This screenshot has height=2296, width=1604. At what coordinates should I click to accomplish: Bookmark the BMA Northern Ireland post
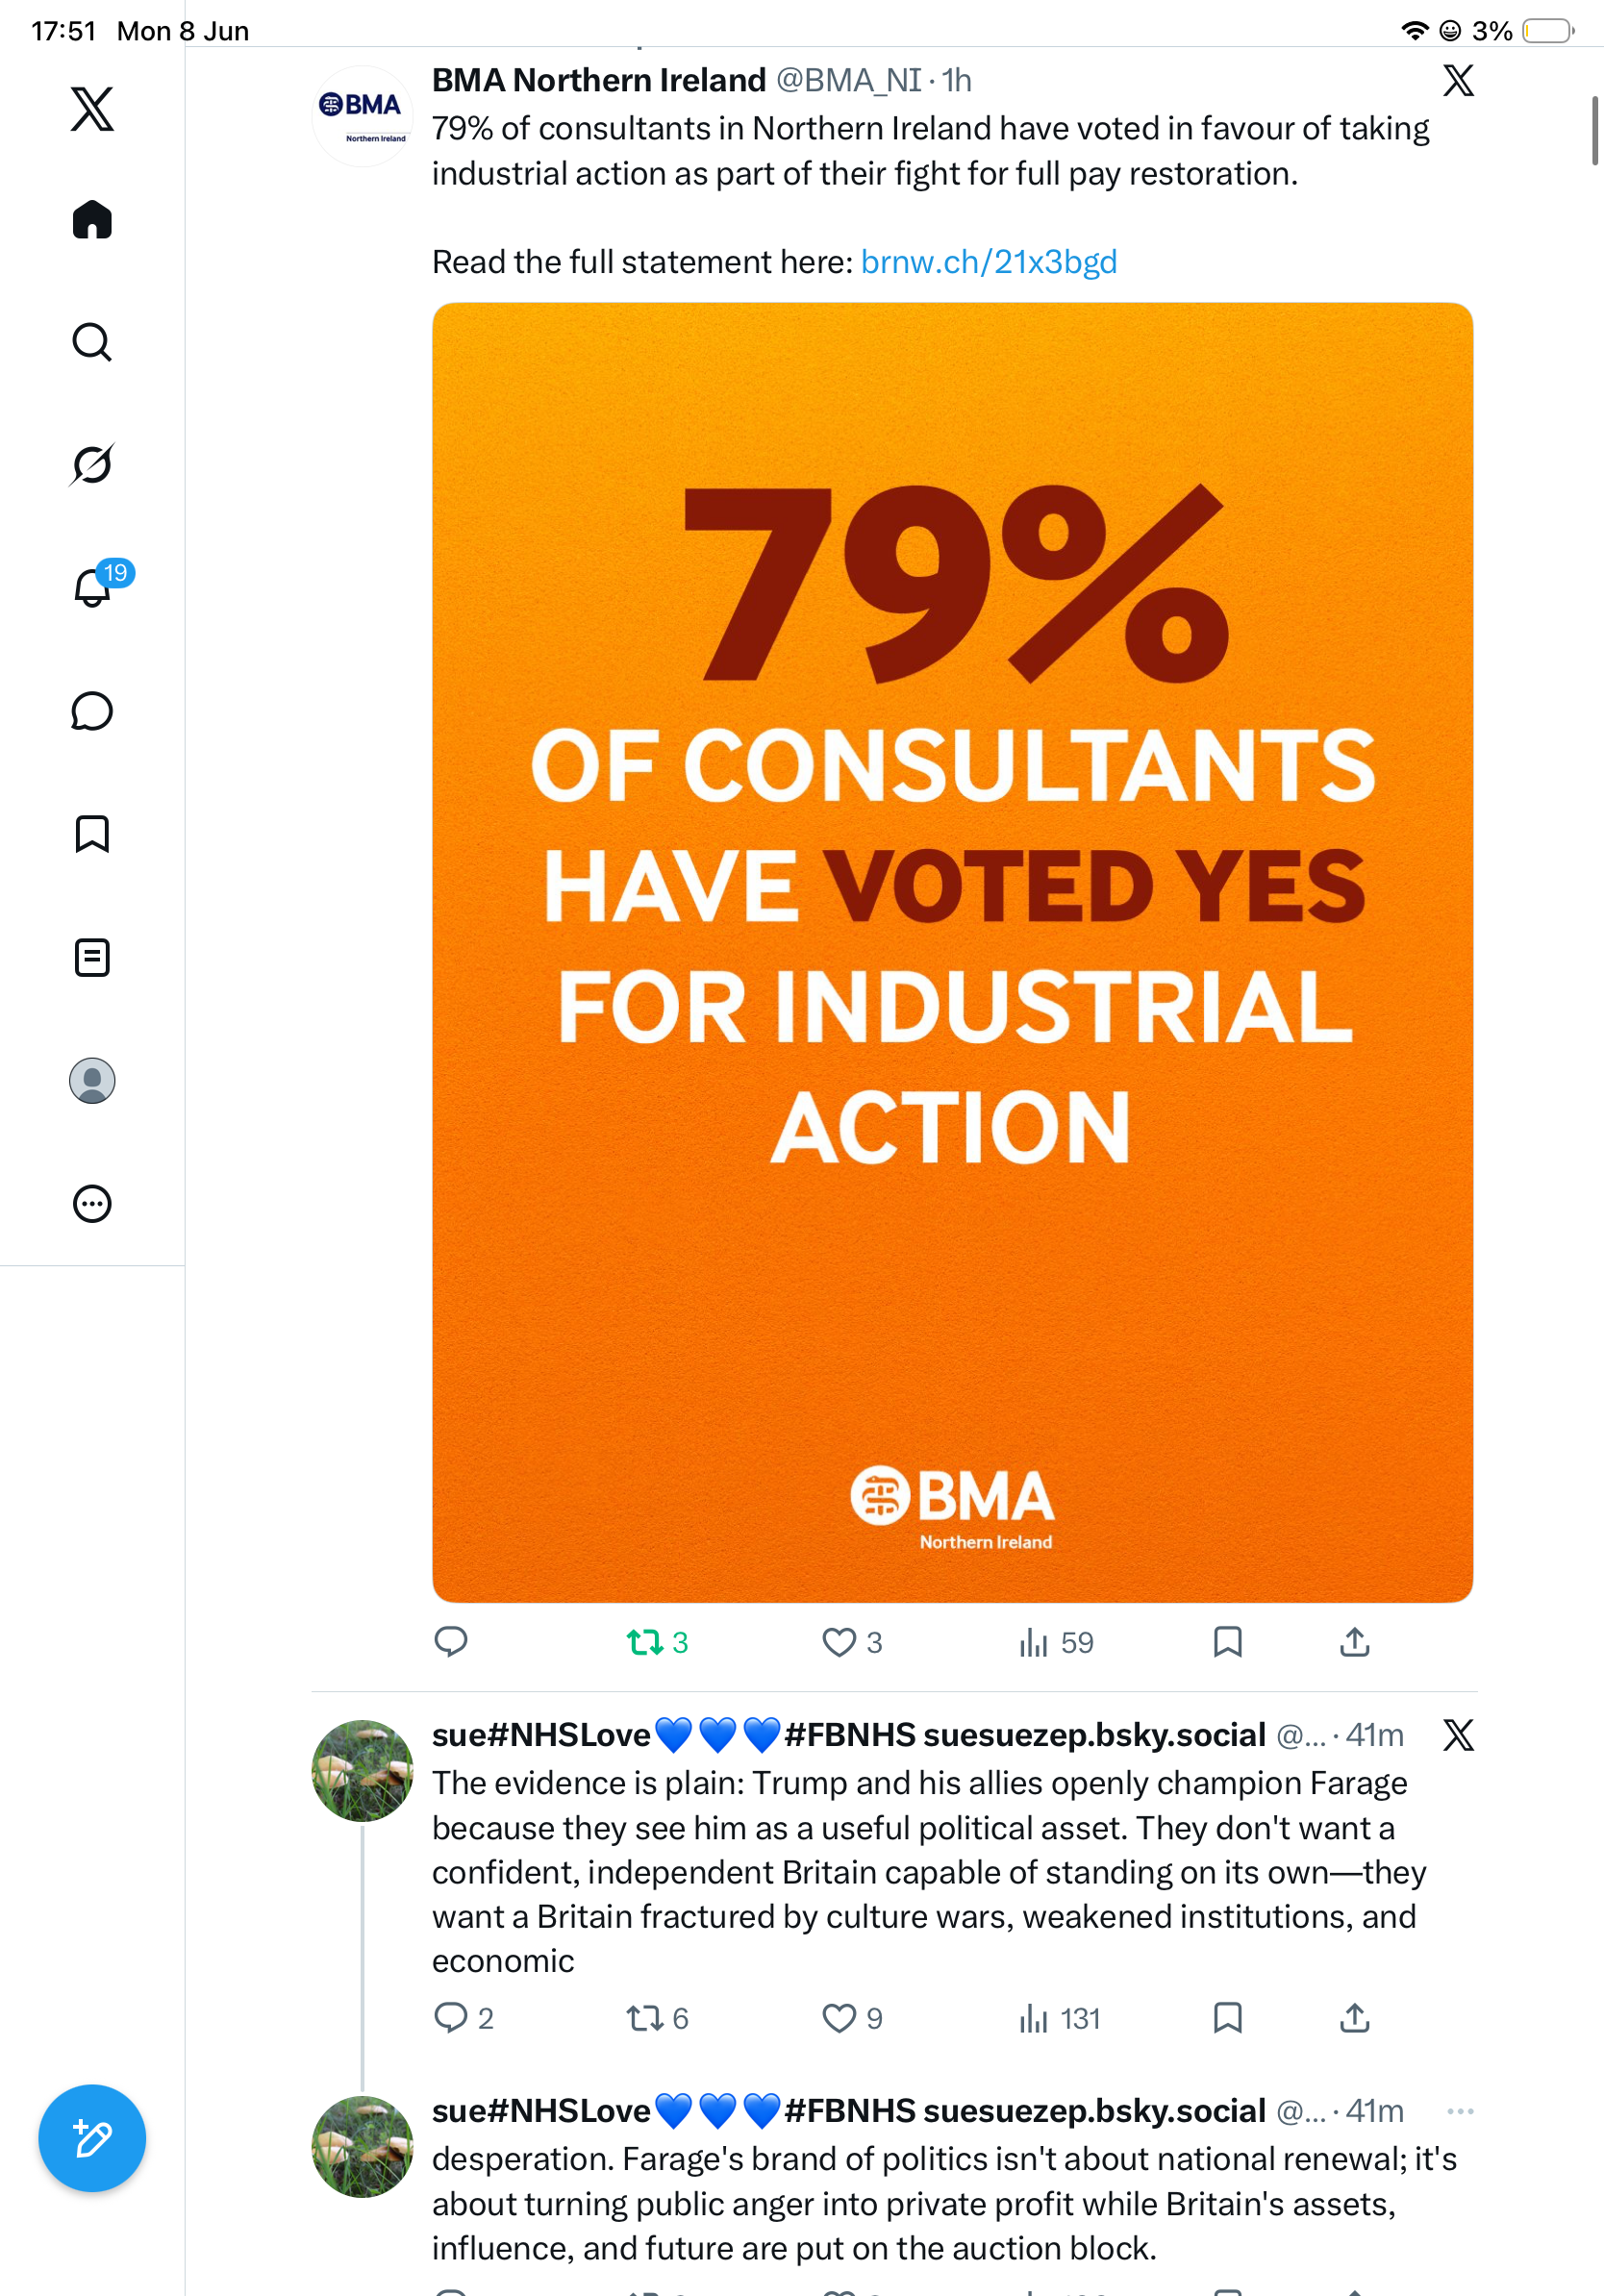[1227, 1642]
